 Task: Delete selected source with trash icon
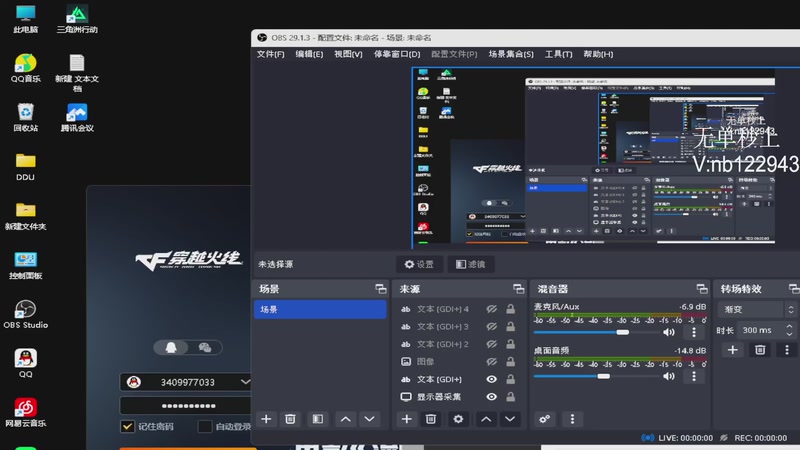(431, 419)
